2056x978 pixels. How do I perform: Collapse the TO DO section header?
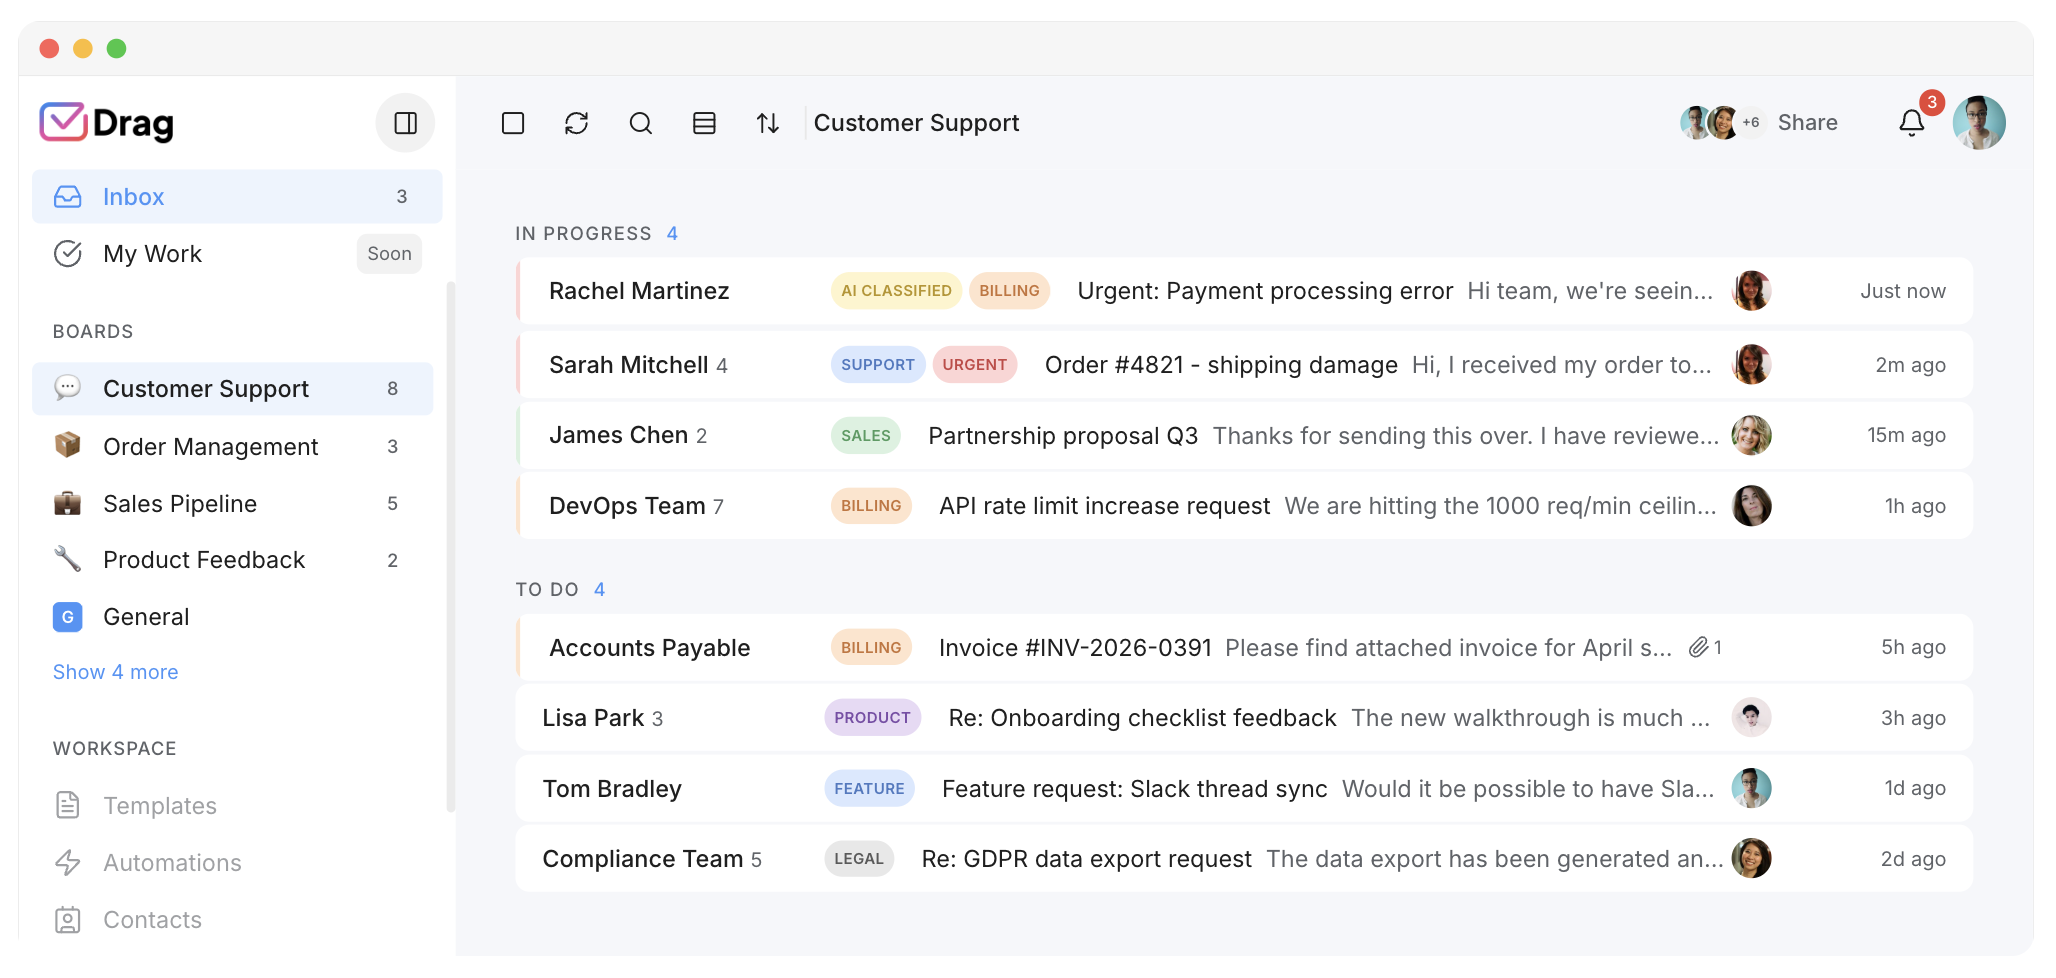tap(560, 590)
